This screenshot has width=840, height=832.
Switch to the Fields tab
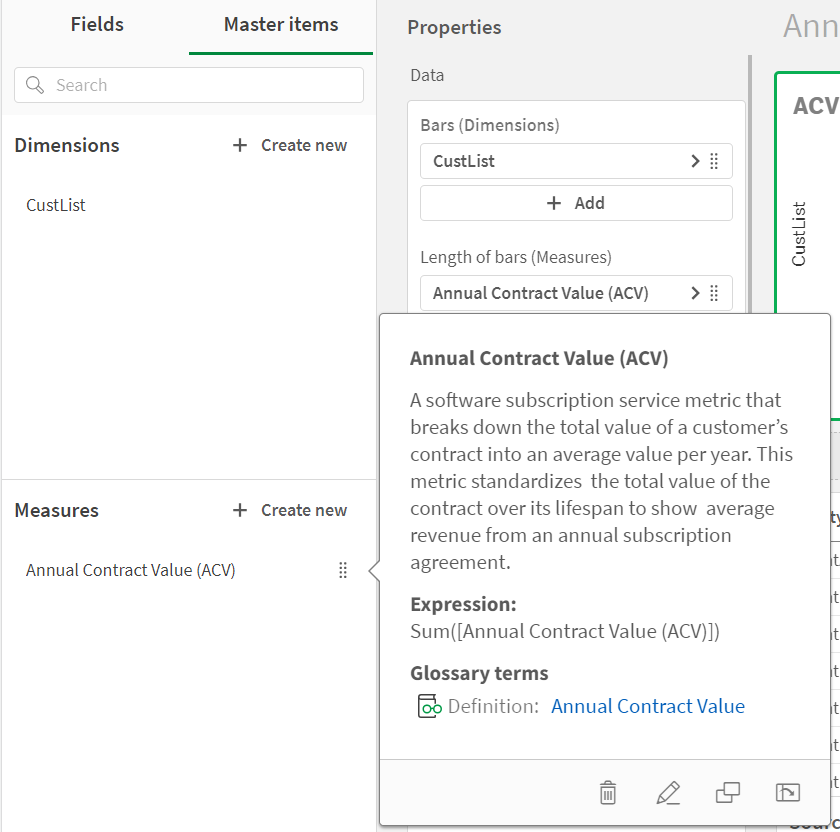pyautogui.click(x=97, y=25)
